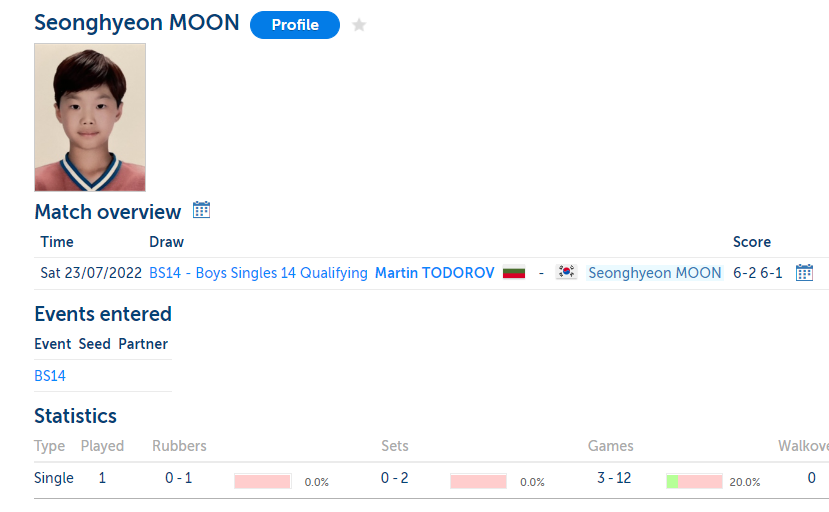829x512 pixels.
Task: Open the calendar icon next to Match overview
Action: (201, 210)
